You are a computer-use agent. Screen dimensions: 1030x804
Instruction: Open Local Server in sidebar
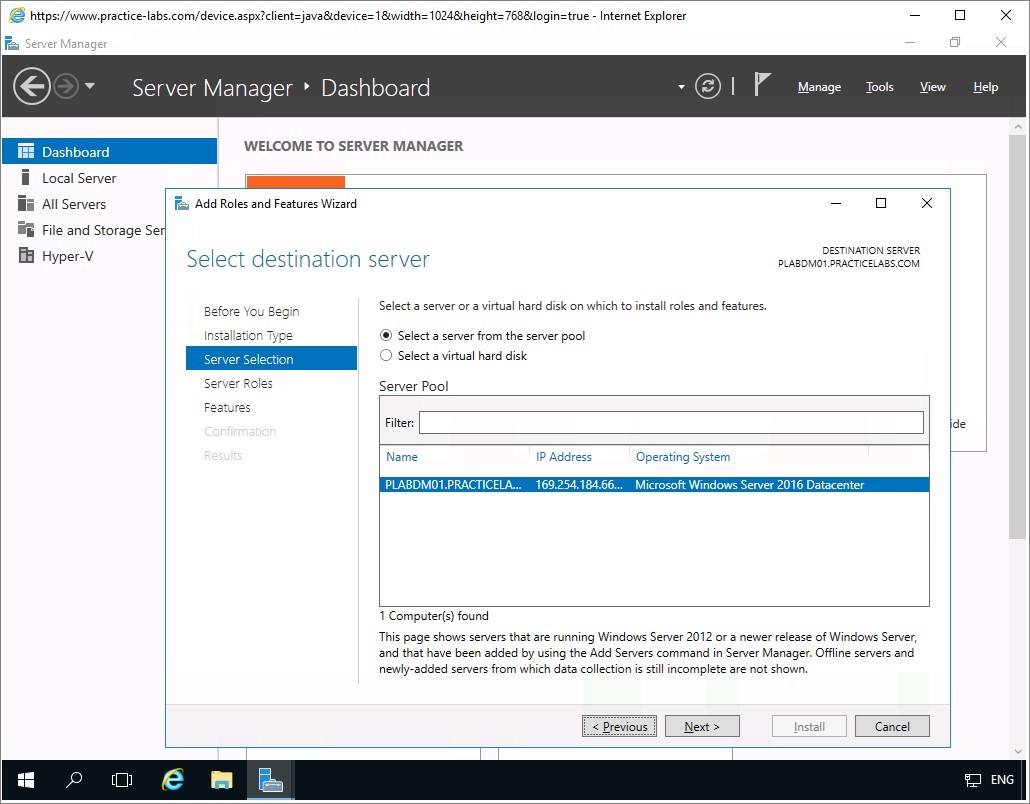(x=79, y=178)
